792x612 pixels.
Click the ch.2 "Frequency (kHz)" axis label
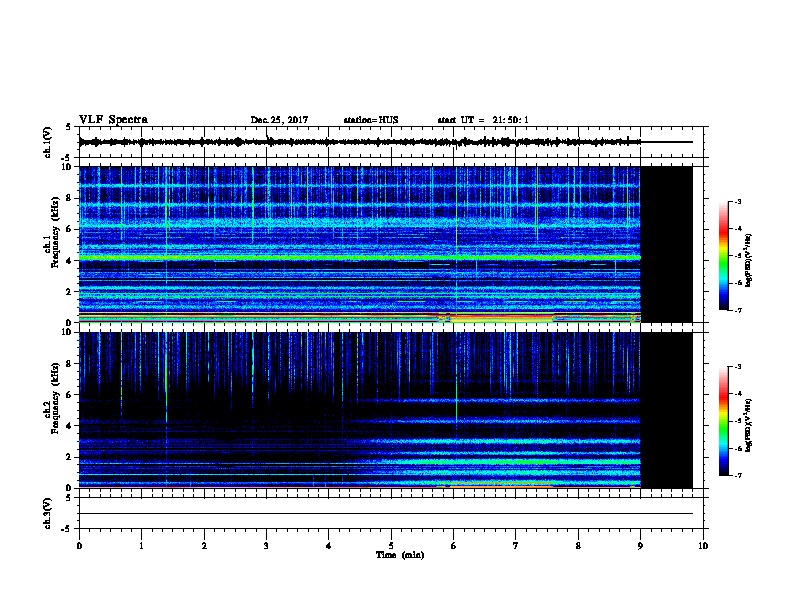click(x=55, y=398)
